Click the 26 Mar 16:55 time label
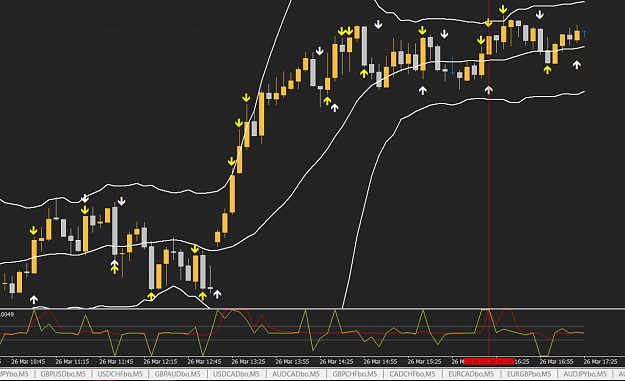This screenshot has width=625, height=381. click(556, 362)
